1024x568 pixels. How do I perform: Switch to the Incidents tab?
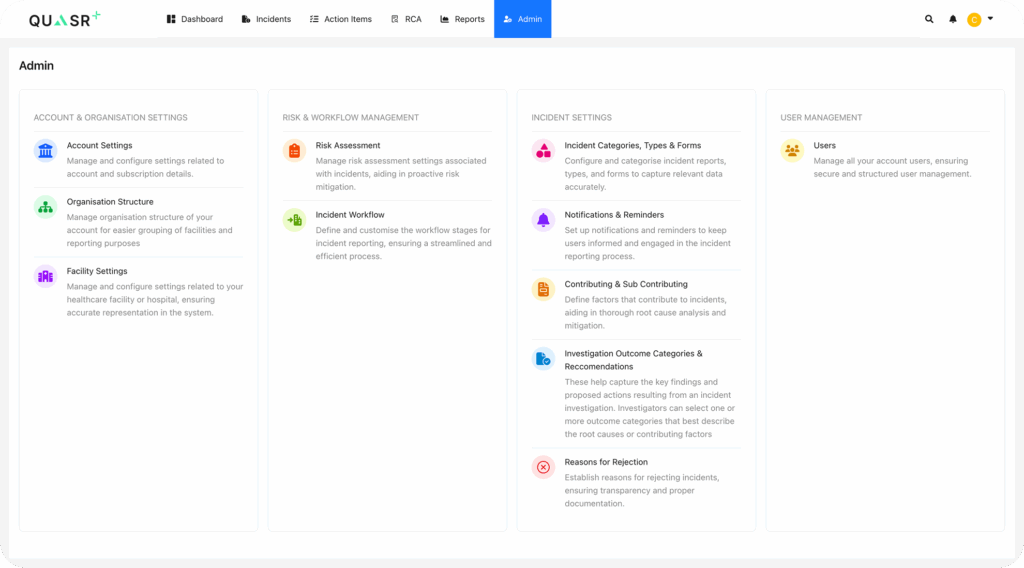click(x=266, y=19)
